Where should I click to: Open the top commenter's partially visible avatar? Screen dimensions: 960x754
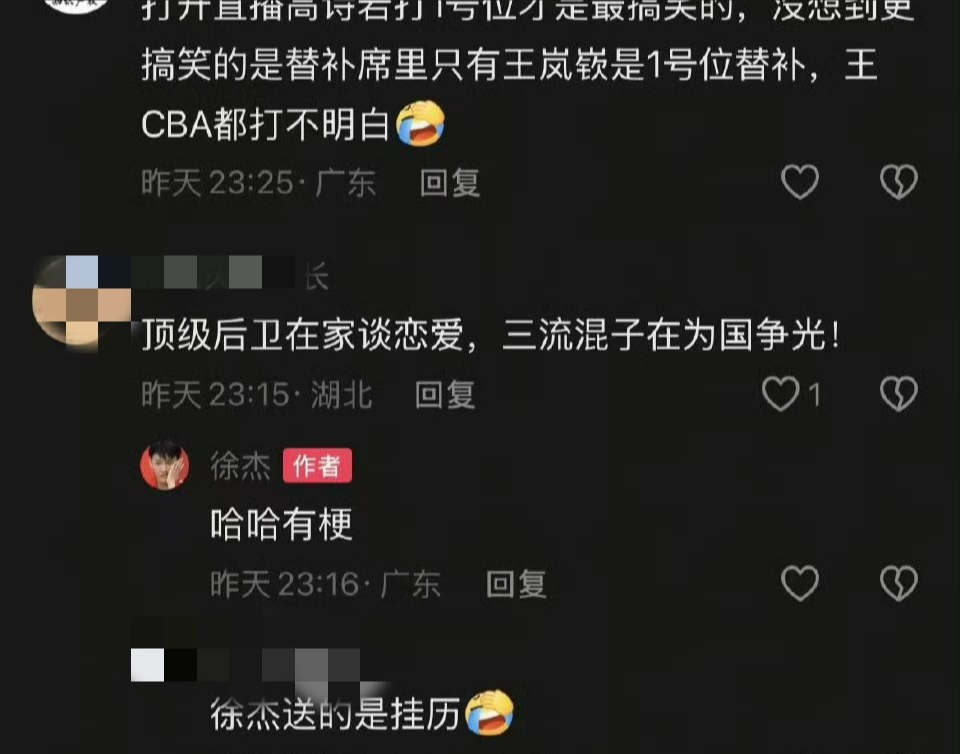point(77,5)
